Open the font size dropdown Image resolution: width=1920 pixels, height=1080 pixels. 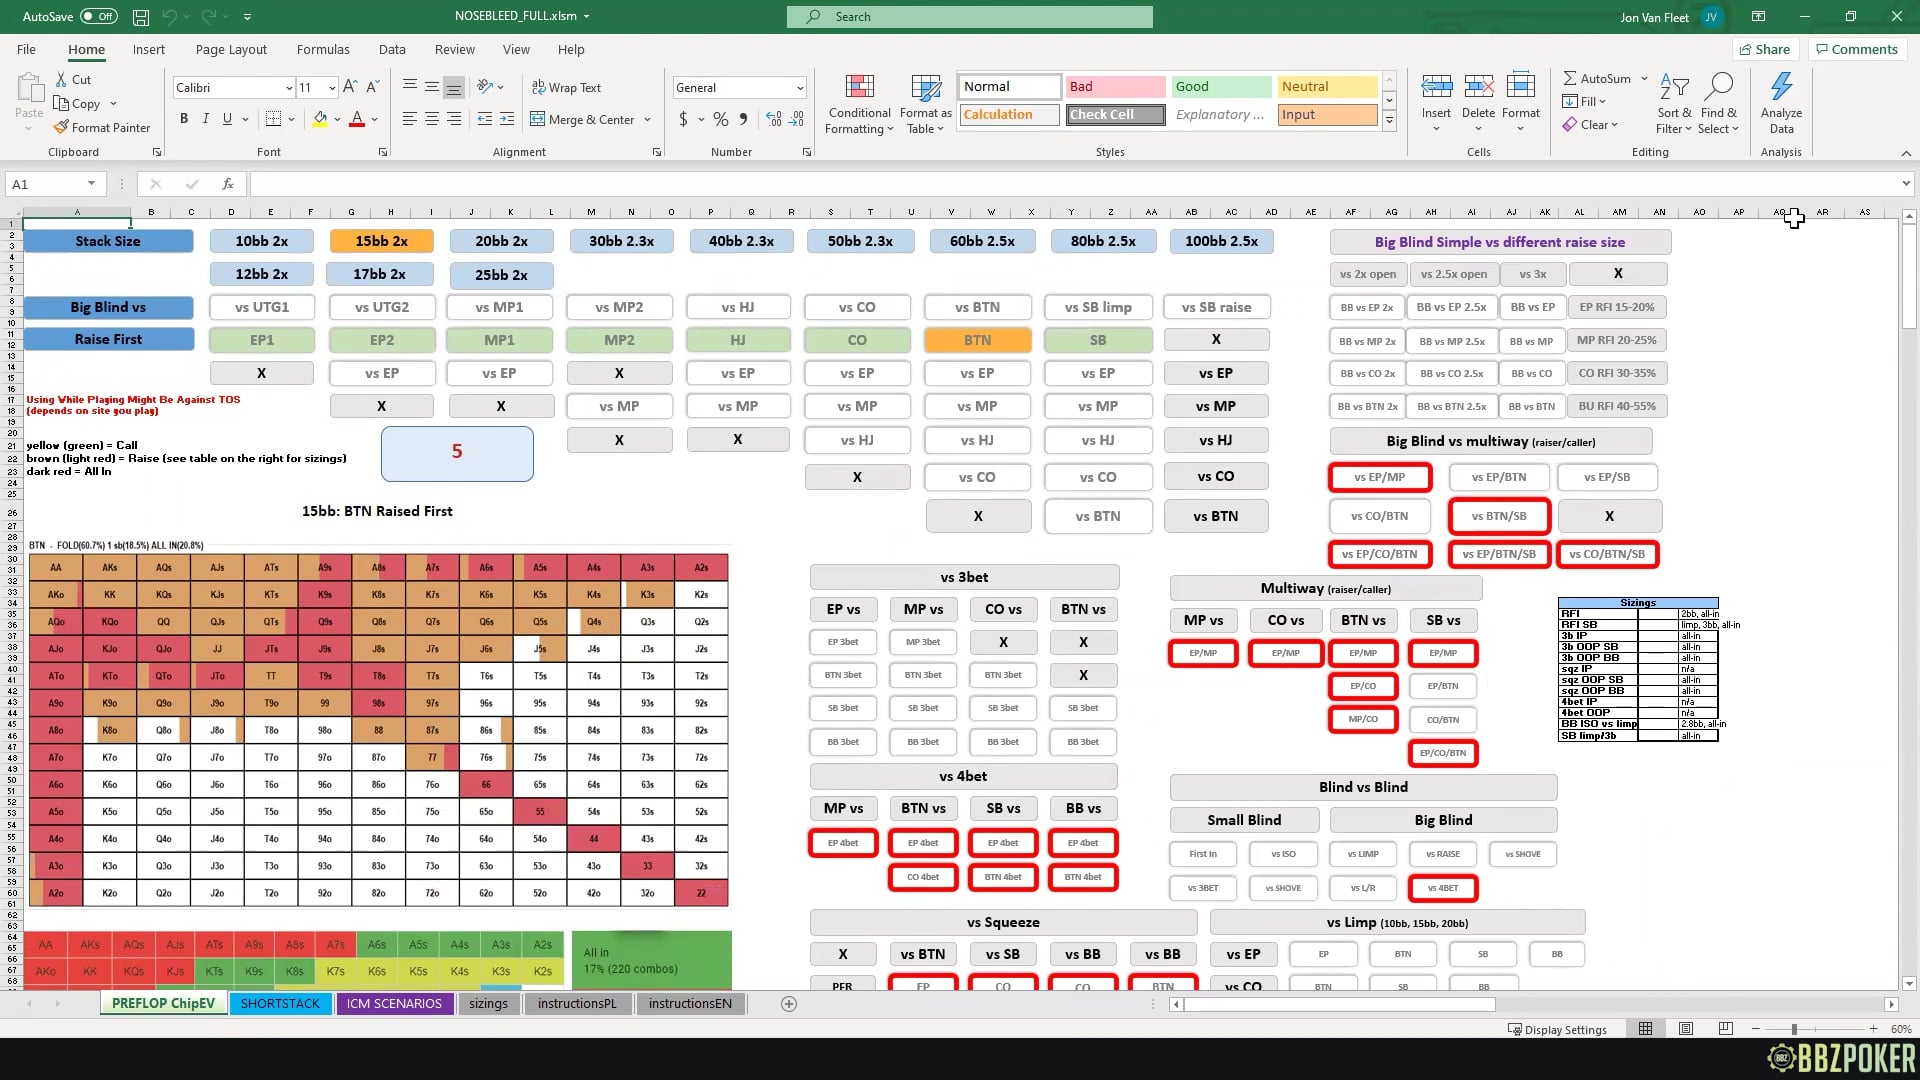click(332, 87)
